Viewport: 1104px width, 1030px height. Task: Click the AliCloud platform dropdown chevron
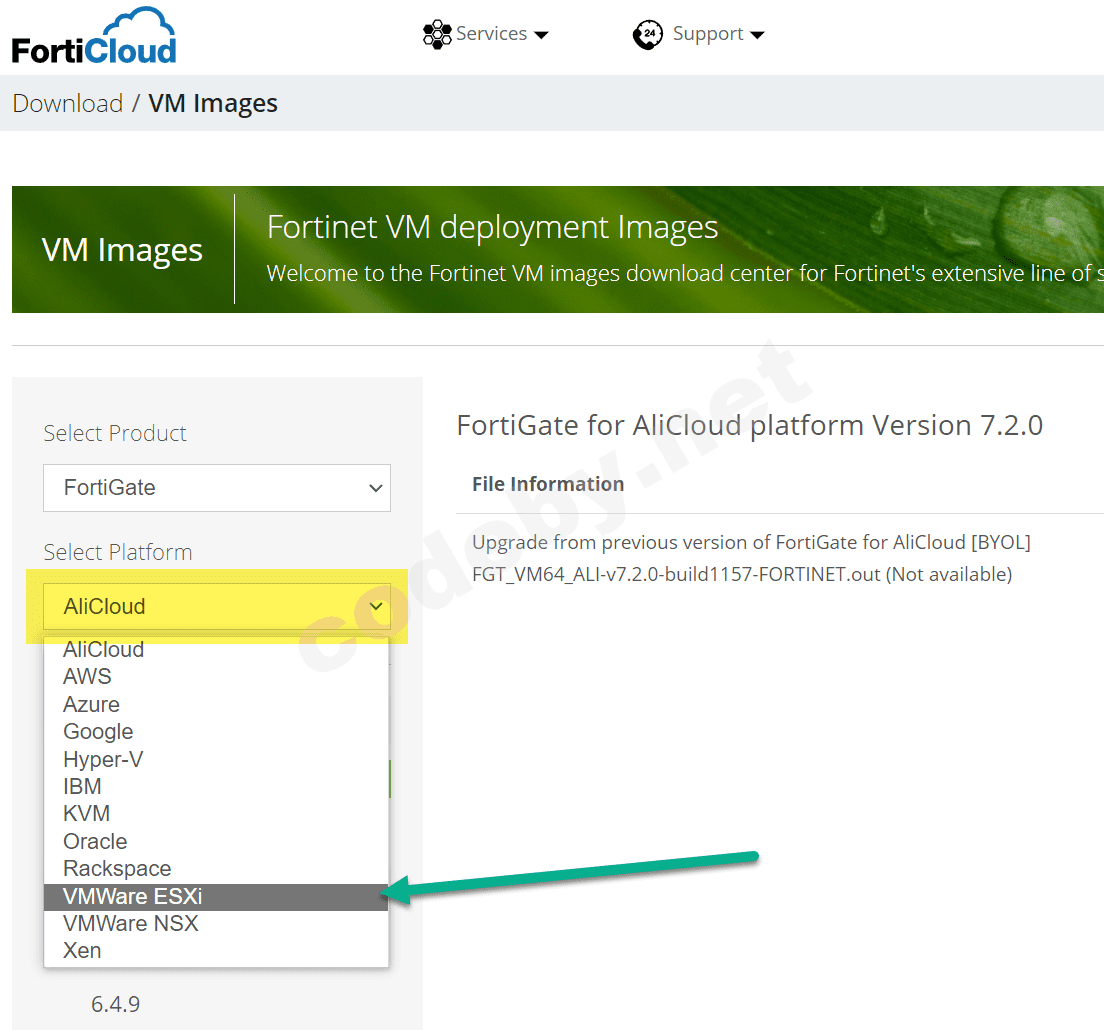pyautogui.click(x=376, y=606)
